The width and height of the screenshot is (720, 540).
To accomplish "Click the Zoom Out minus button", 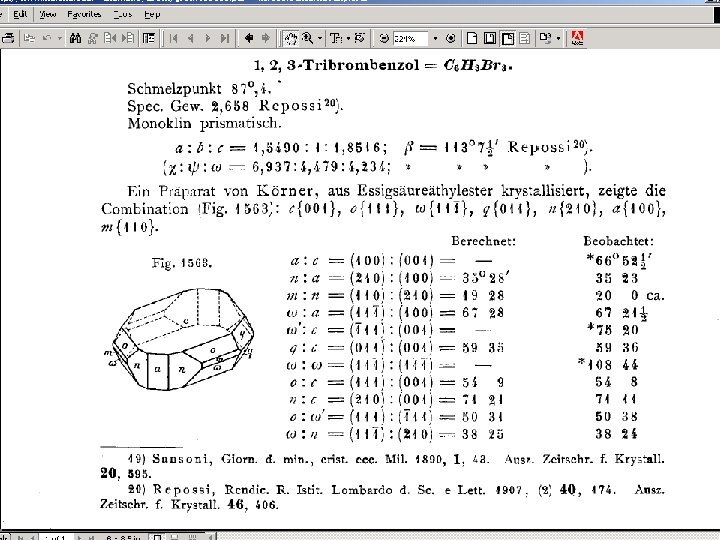I will coord(384,38).
